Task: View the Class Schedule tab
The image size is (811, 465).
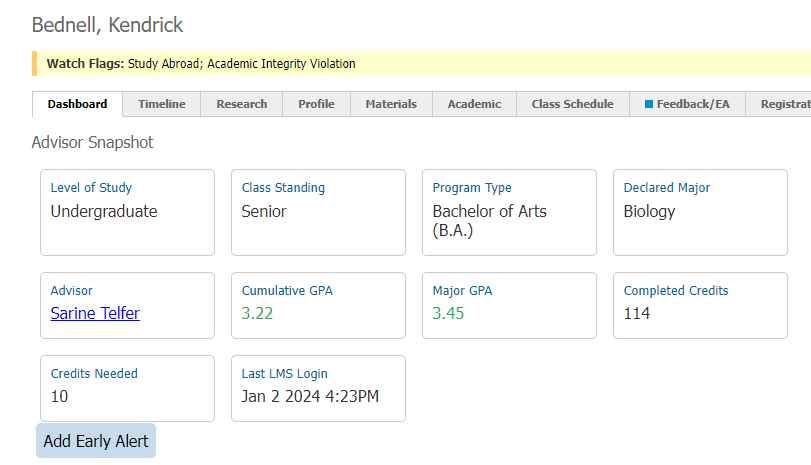Action: click(x=573, y=104)
